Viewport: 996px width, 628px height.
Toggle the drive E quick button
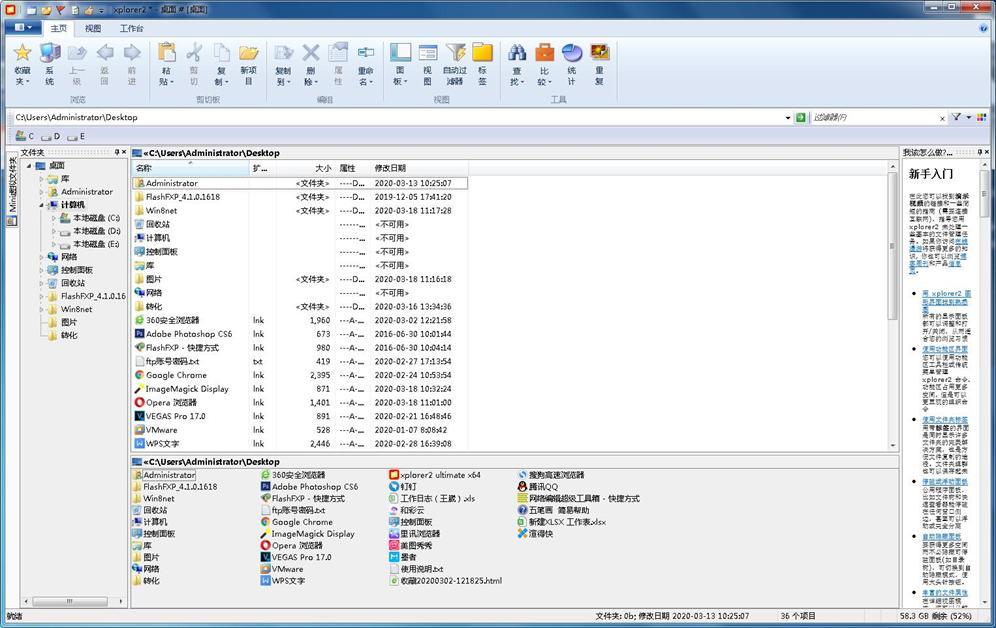tap(78, 136)
